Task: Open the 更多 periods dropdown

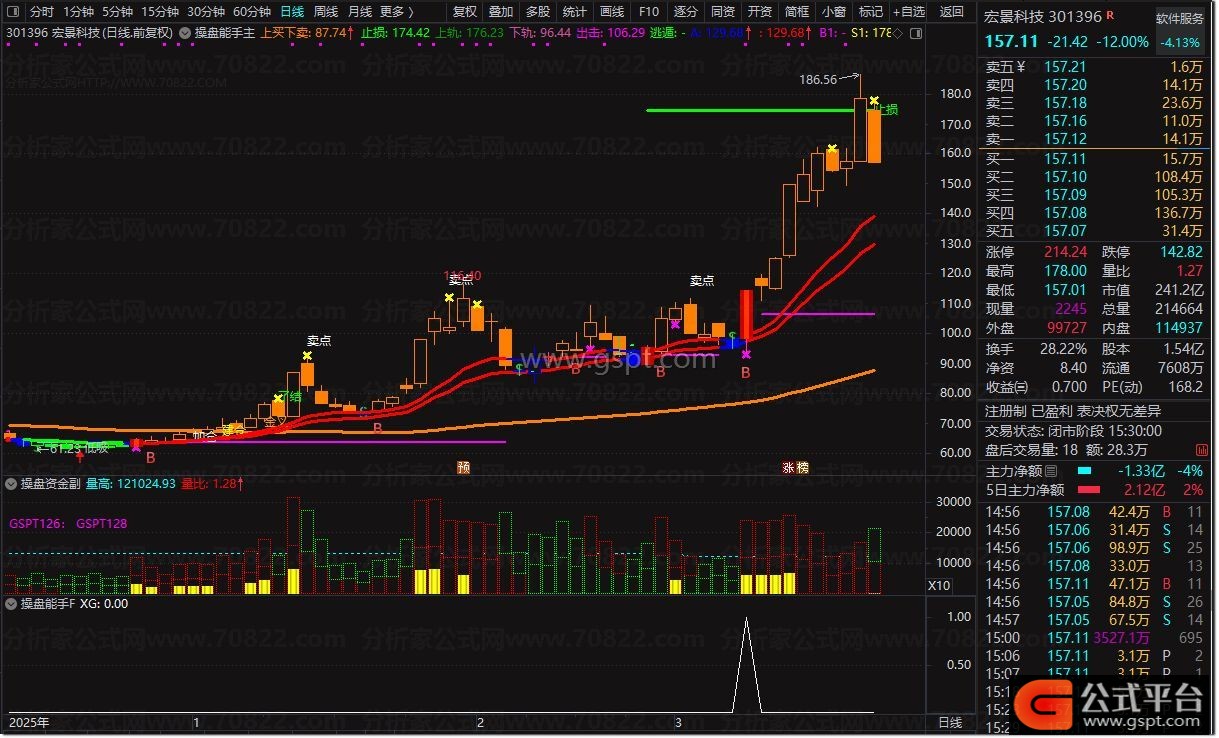Action: pyautogui.click(x=396, y=12)
